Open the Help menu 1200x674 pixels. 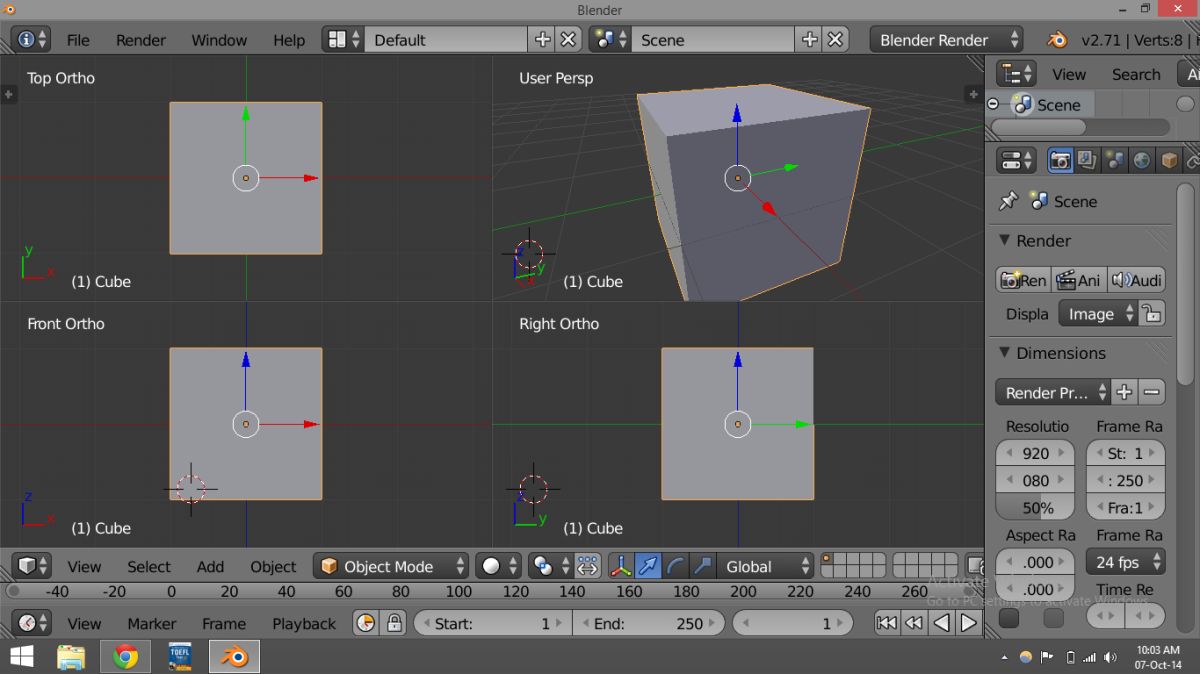pos(289,40)
